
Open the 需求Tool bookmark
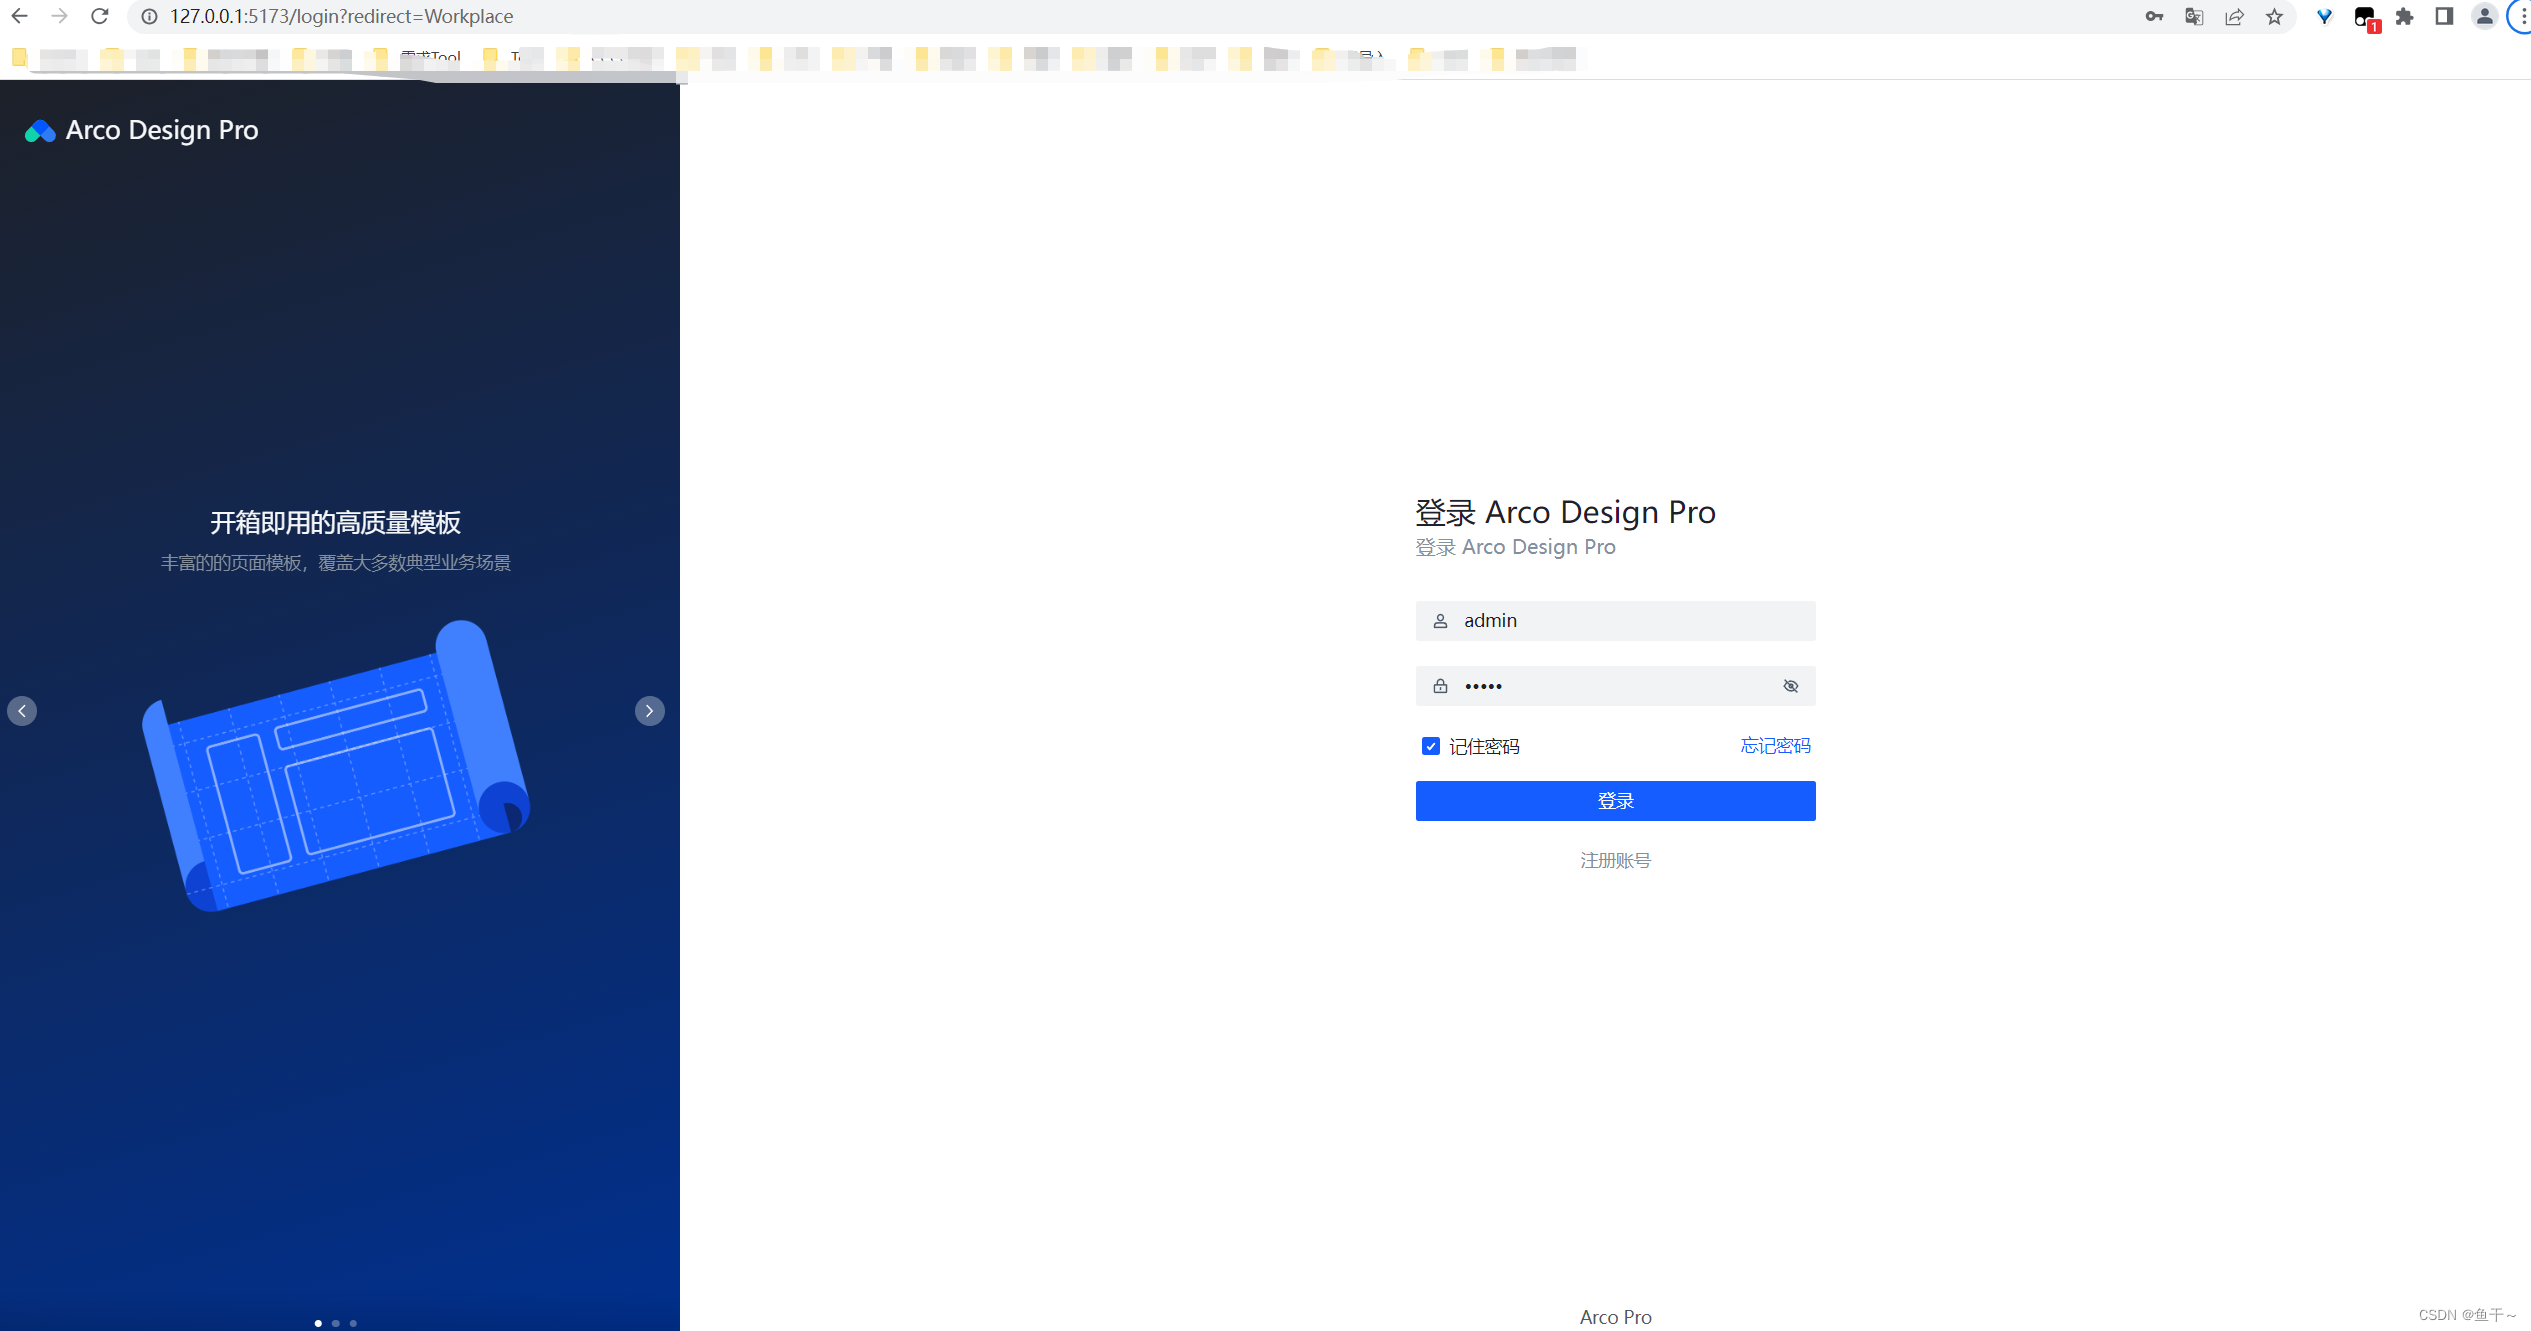[430, 57]
